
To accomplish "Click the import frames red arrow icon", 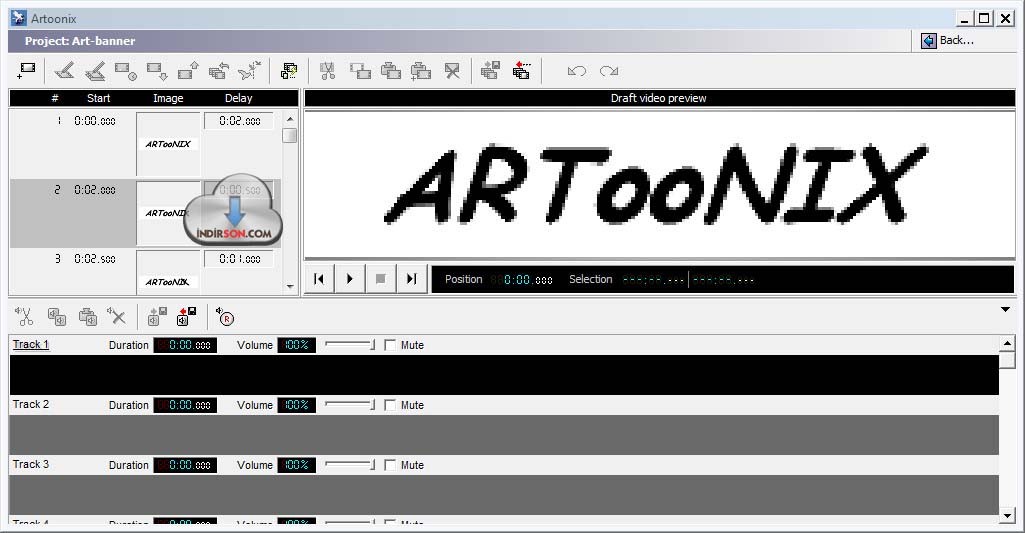I will coord(522,71).
